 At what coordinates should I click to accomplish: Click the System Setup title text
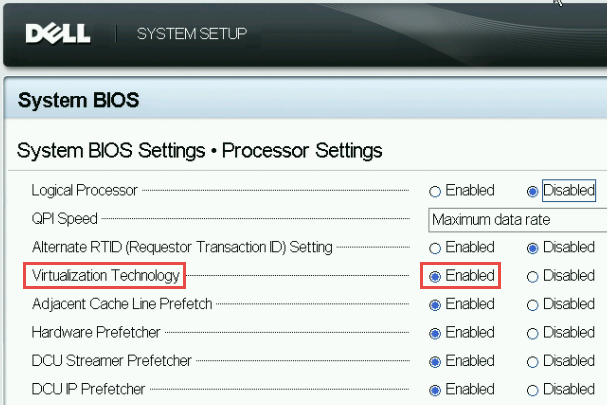pyautogui.click(x=192, y=34)
